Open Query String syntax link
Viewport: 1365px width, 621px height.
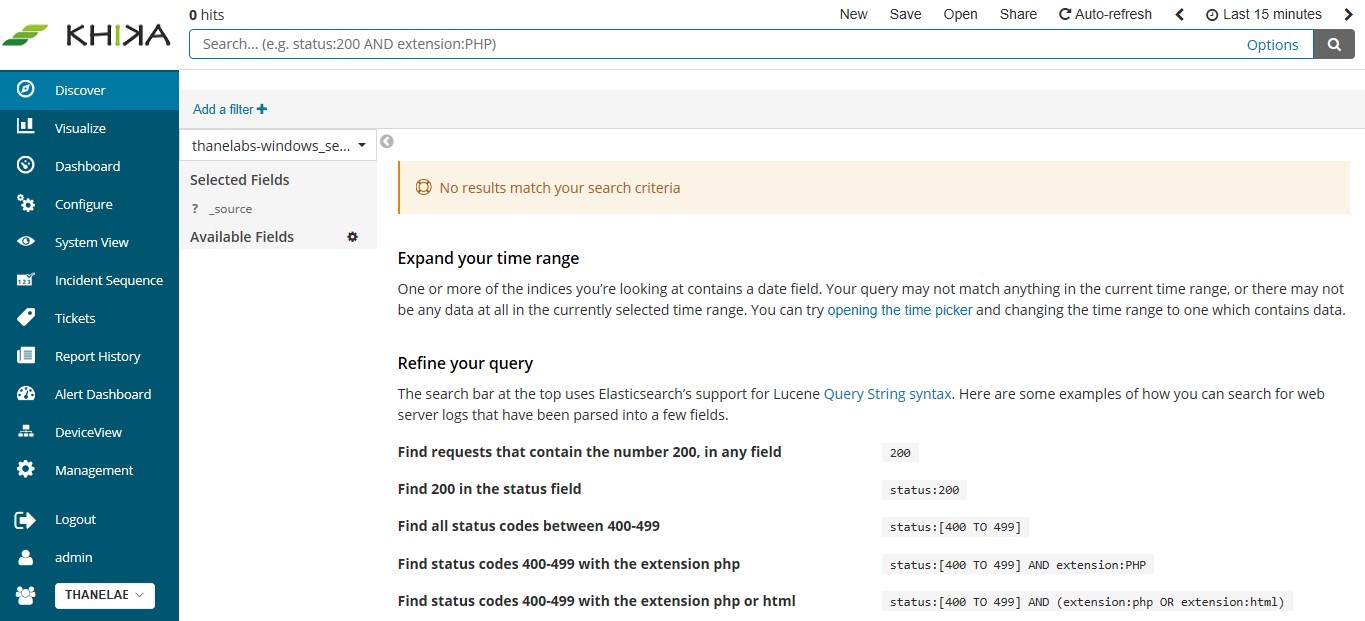click(887, 394)
